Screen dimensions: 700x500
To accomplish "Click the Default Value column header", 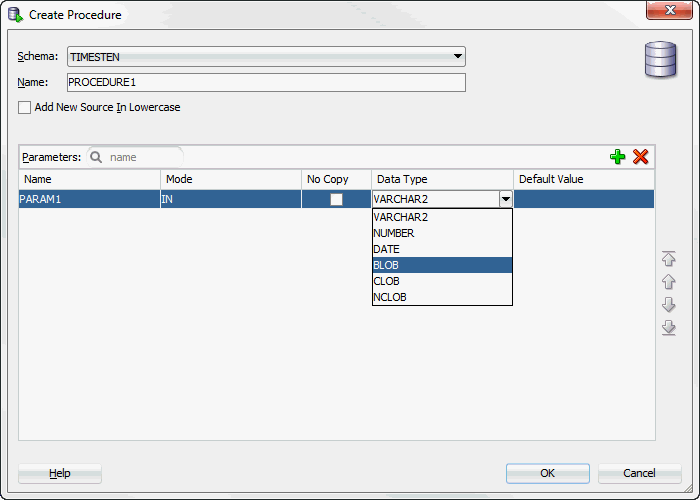I will (584, 179).
